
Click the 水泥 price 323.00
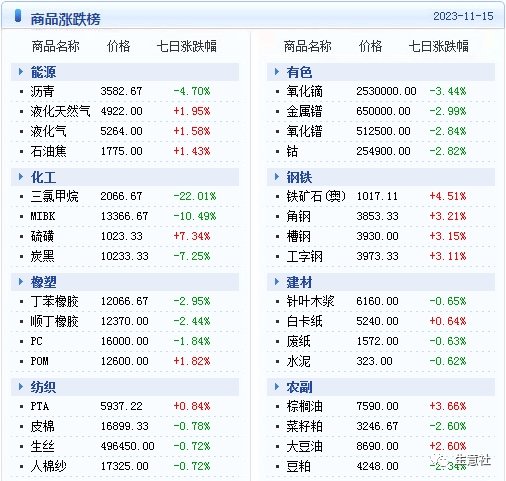coord(374,361)
